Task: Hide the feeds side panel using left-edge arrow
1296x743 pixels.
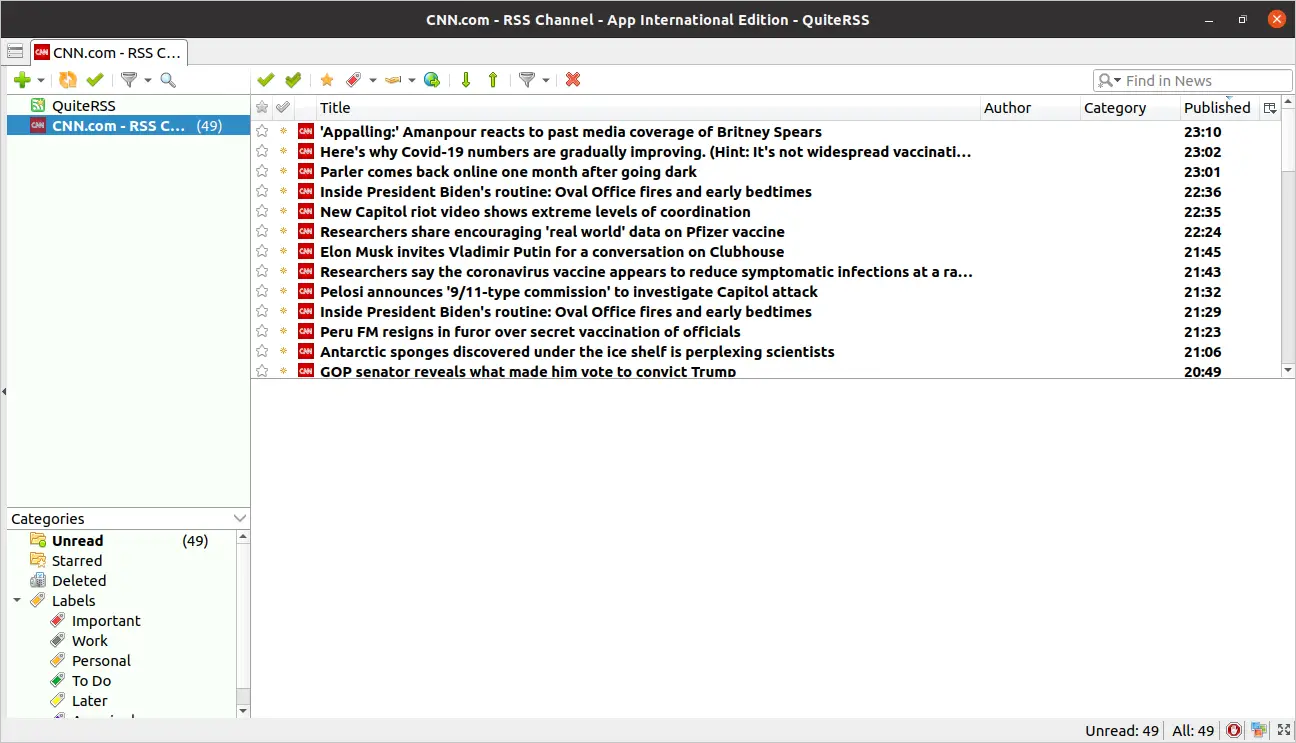Action: tap(3, 392)
